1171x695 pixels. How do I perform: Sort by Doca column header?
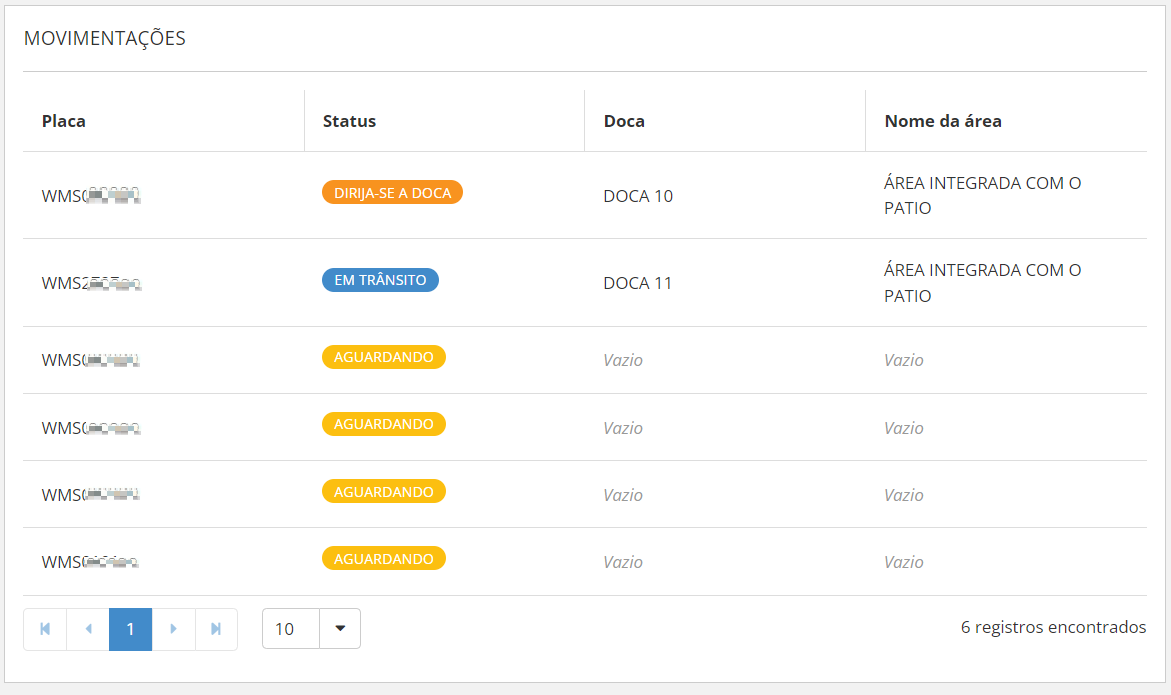[x=624, y=121]
